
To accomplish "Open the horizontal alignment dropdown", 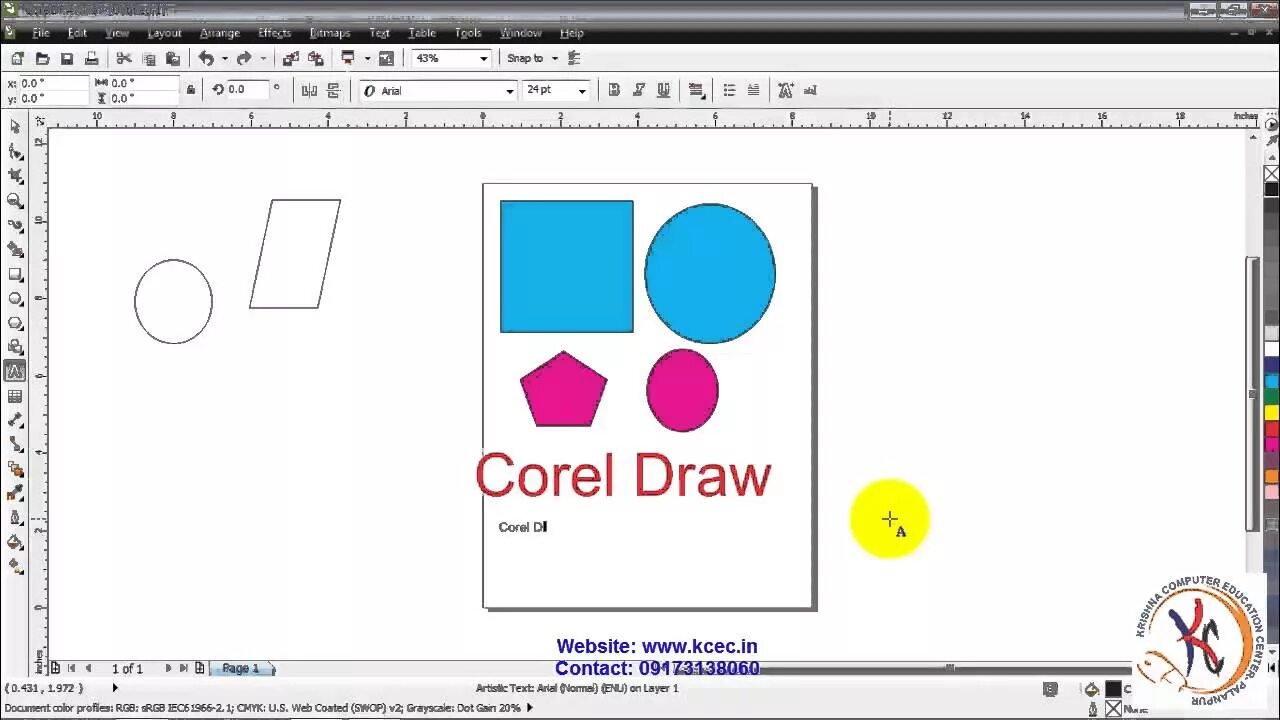I will [696, 90].
